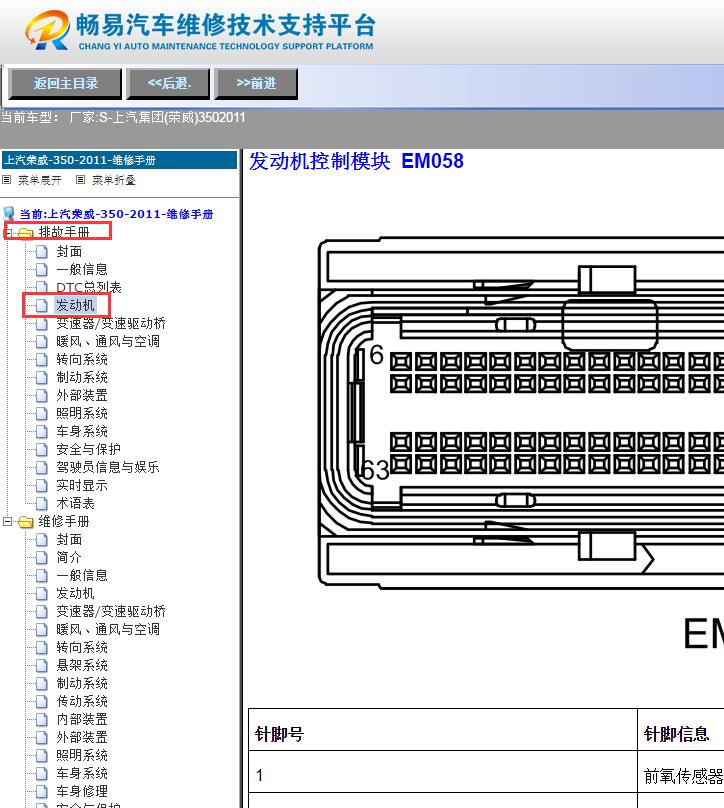
Task: Open 照明系统 under 排故手册
Action: (x=82, y=413)
